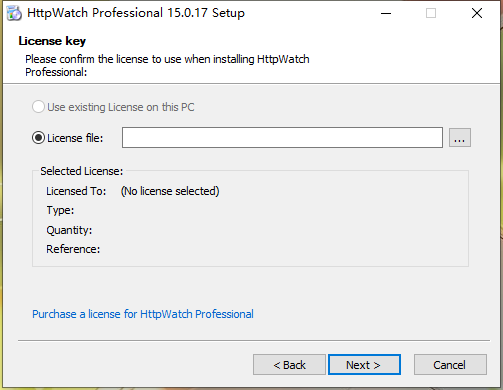Close the HttpWatch Setup window
Image resolution: width=503 pixels, height=390 pixels.
[477, 13]
